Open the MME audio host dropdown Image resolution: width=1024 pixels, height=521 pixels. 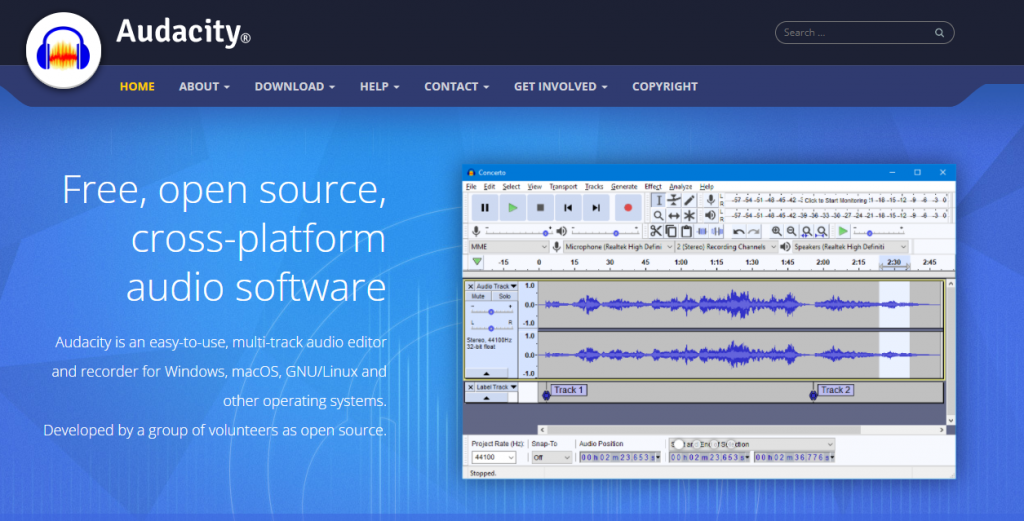point(508,247)
